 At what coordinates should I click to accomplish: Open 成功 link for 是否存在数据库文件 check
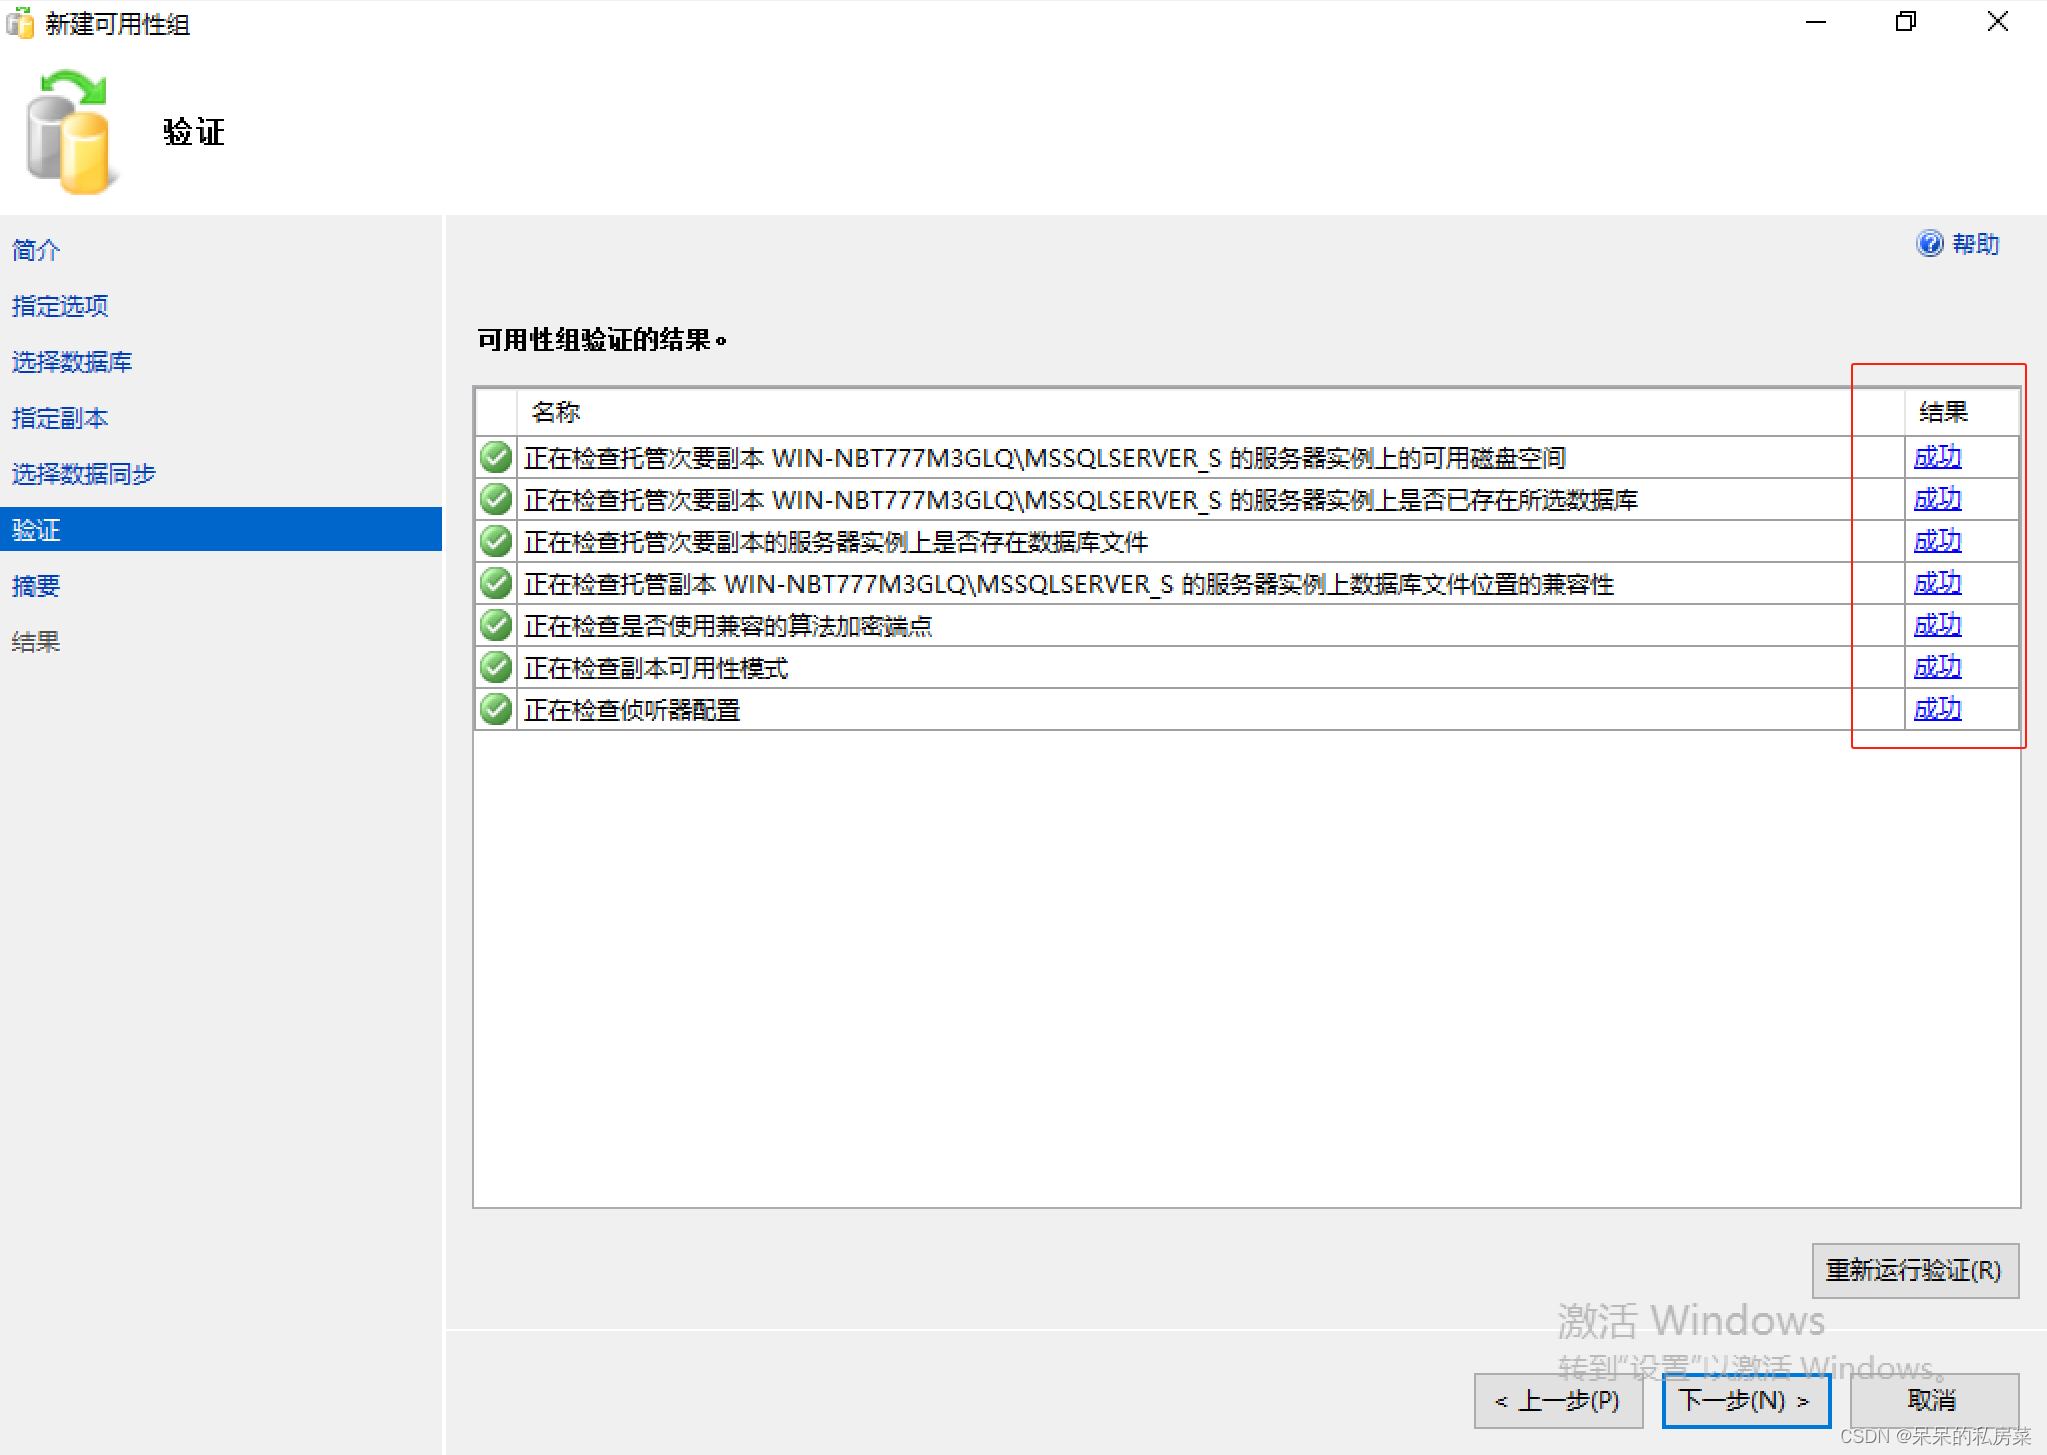[1937, 542]
